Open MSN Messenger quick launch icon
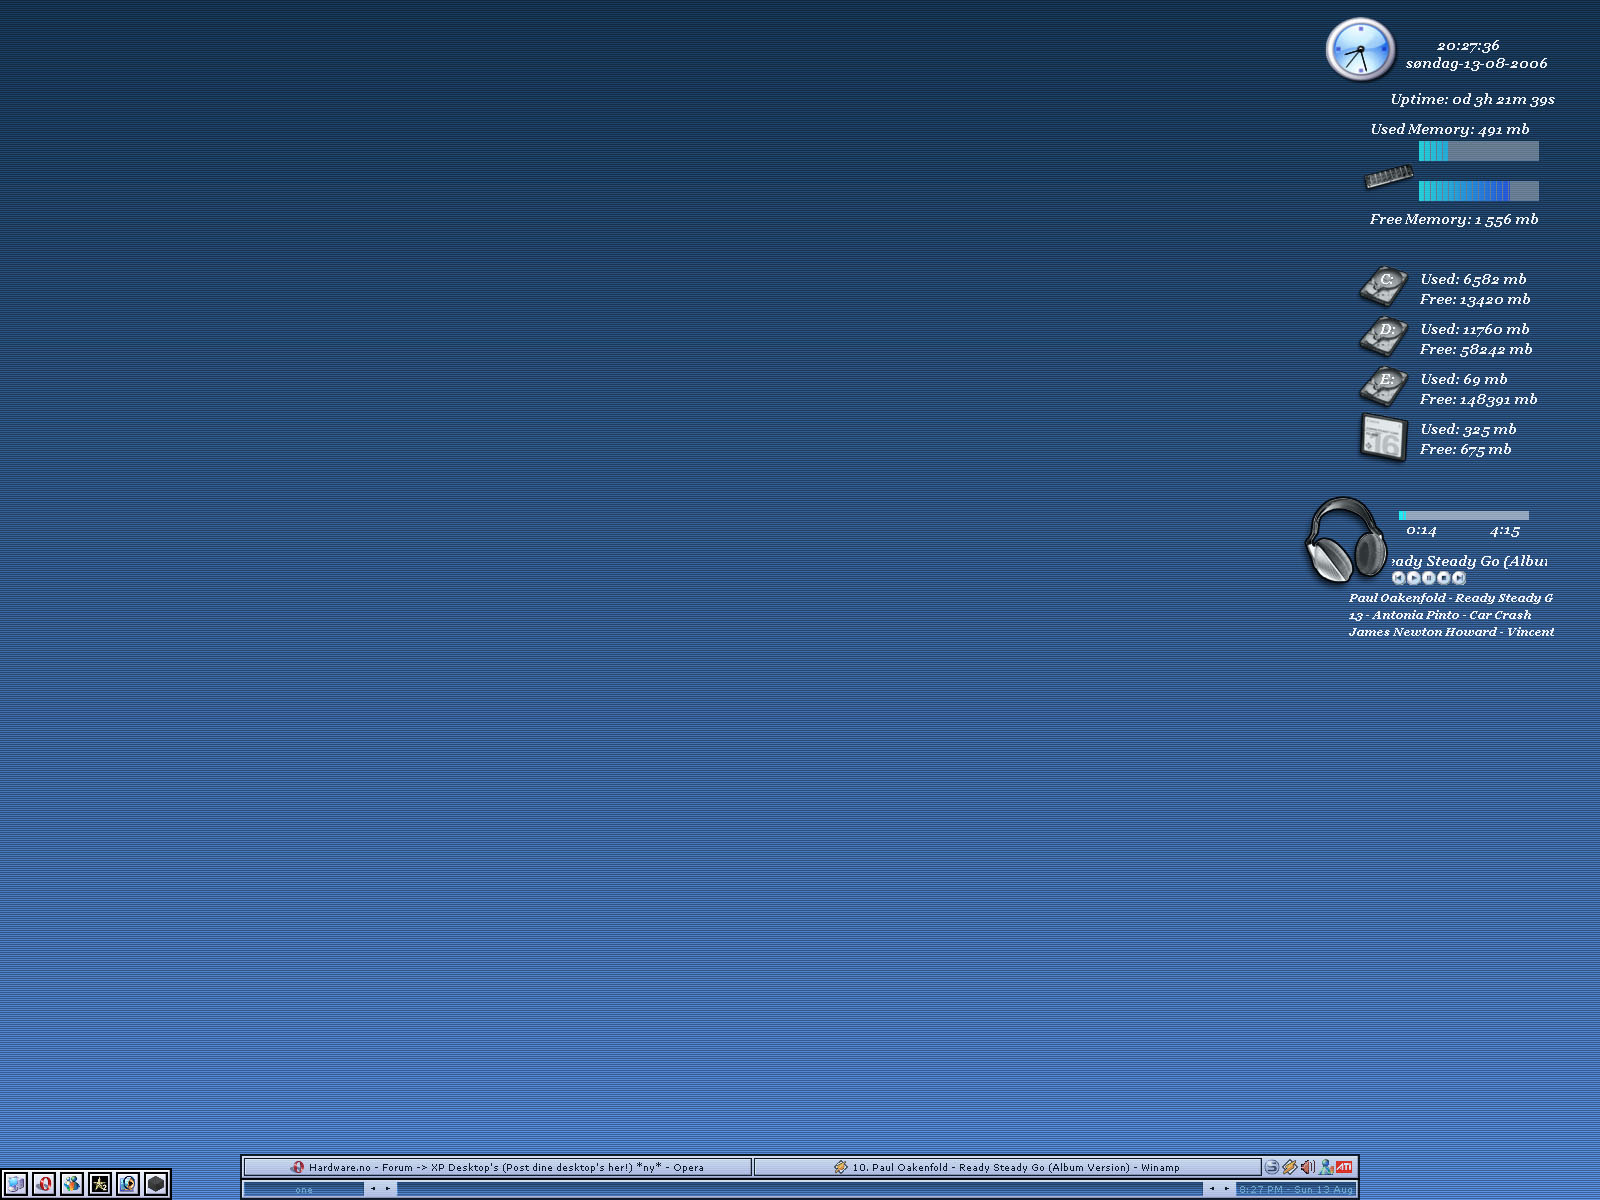 click(72, 1184)
